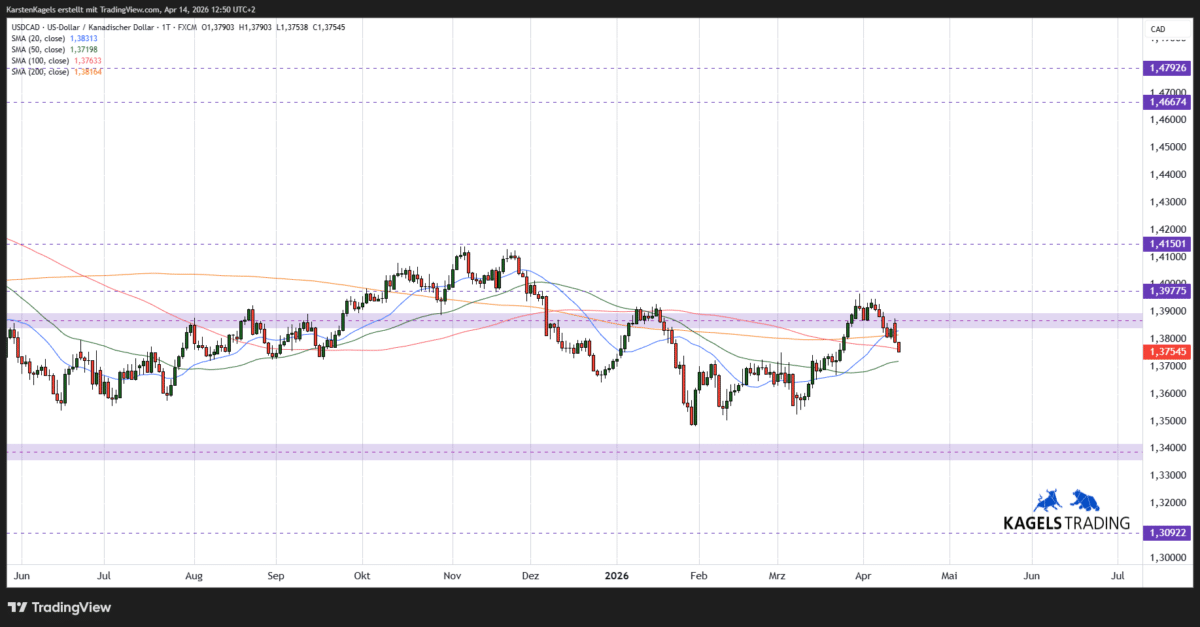Click the purple 1,47926 price level label
Image resolution: width=1200 pixels, height=627 pixels.
pyautogui.click(x=1166, y=68)
